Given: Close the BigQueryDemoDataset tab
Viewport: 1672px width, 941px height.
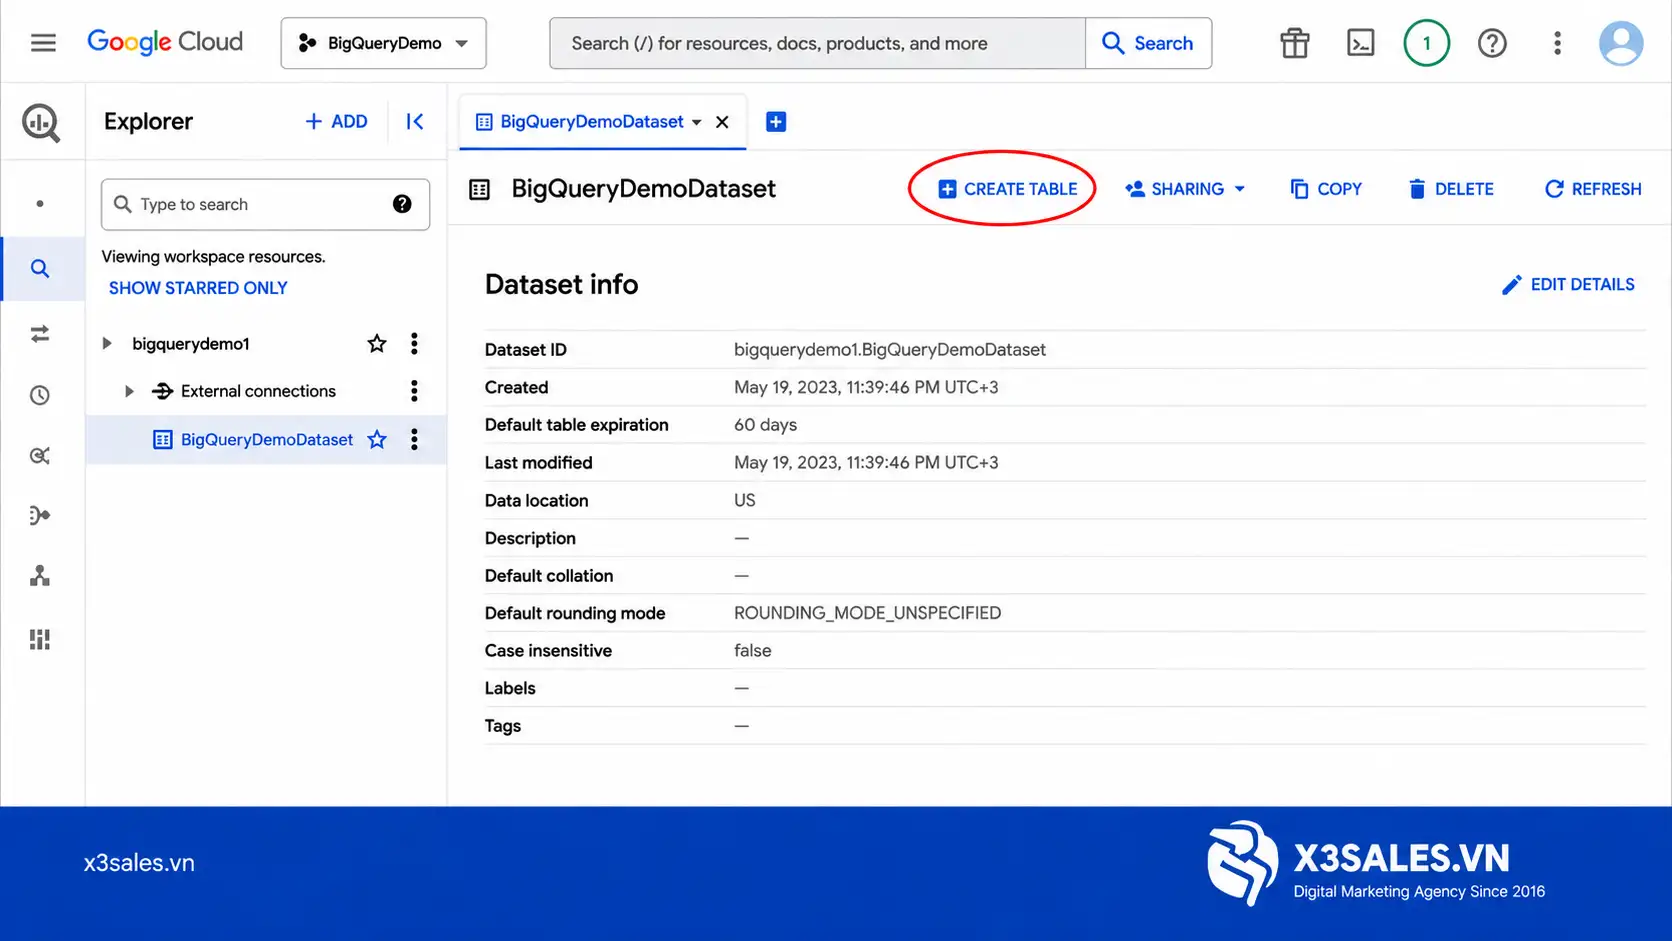Looking at the screenshot, I should tap(722, 122).
